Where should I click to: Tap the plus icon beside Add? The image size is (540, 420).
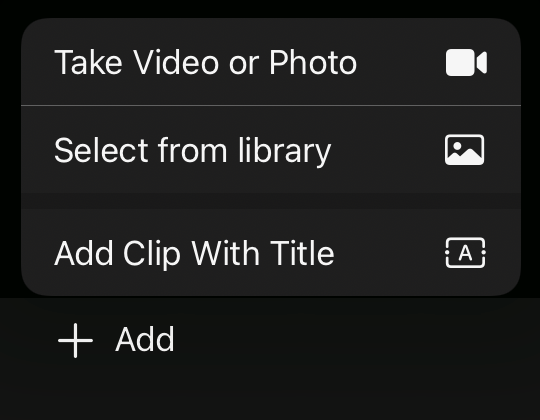tap(75, 340)
